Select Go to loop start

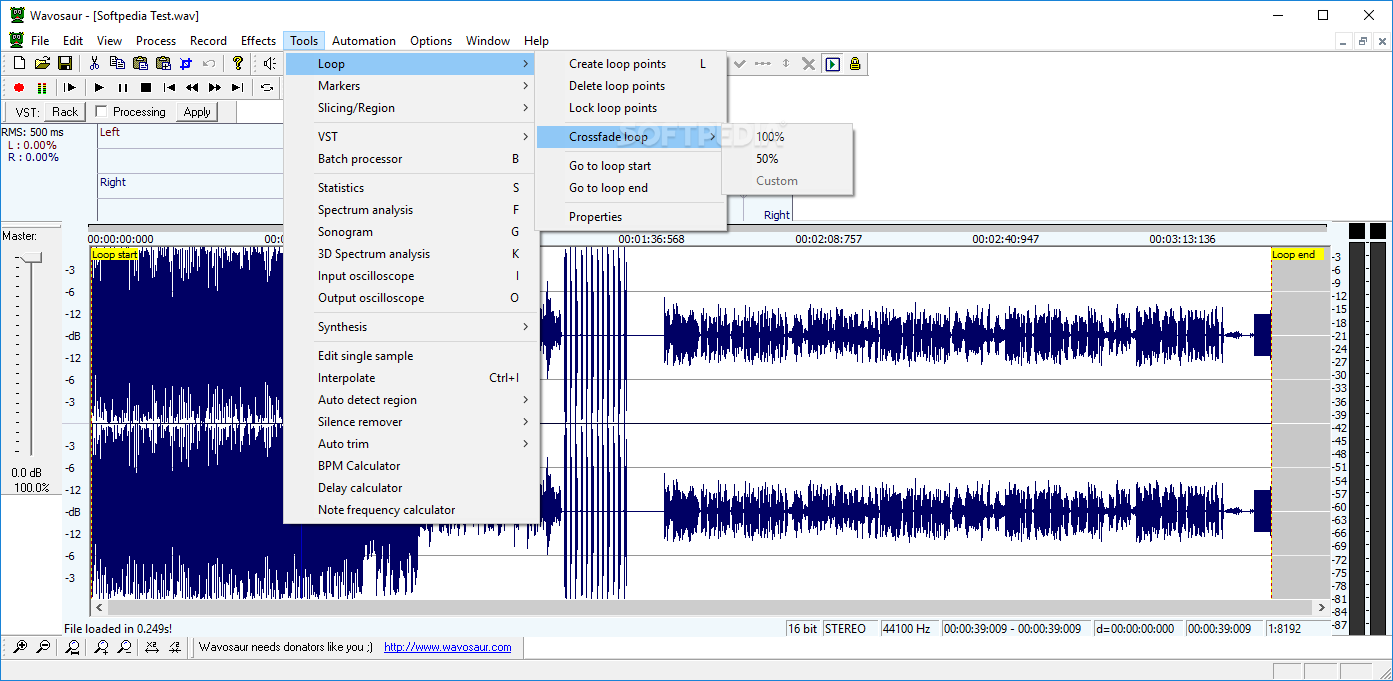[630, 166]
